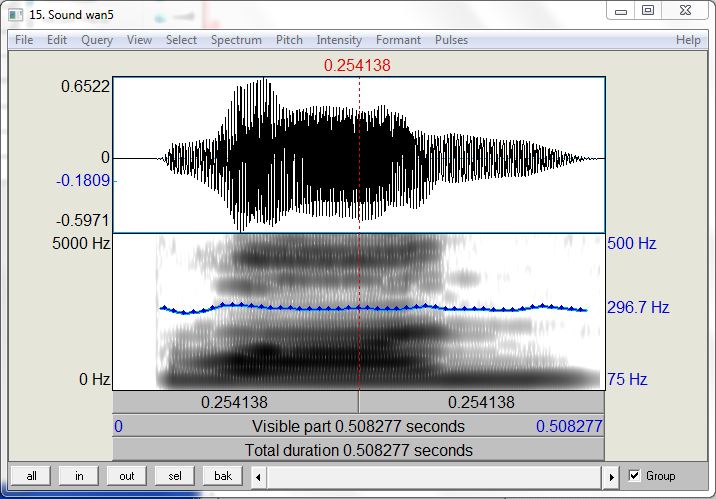Minimize the Sound wan5 window
Viewport: 716px width, 499px height.
click(x=621, y=11)
